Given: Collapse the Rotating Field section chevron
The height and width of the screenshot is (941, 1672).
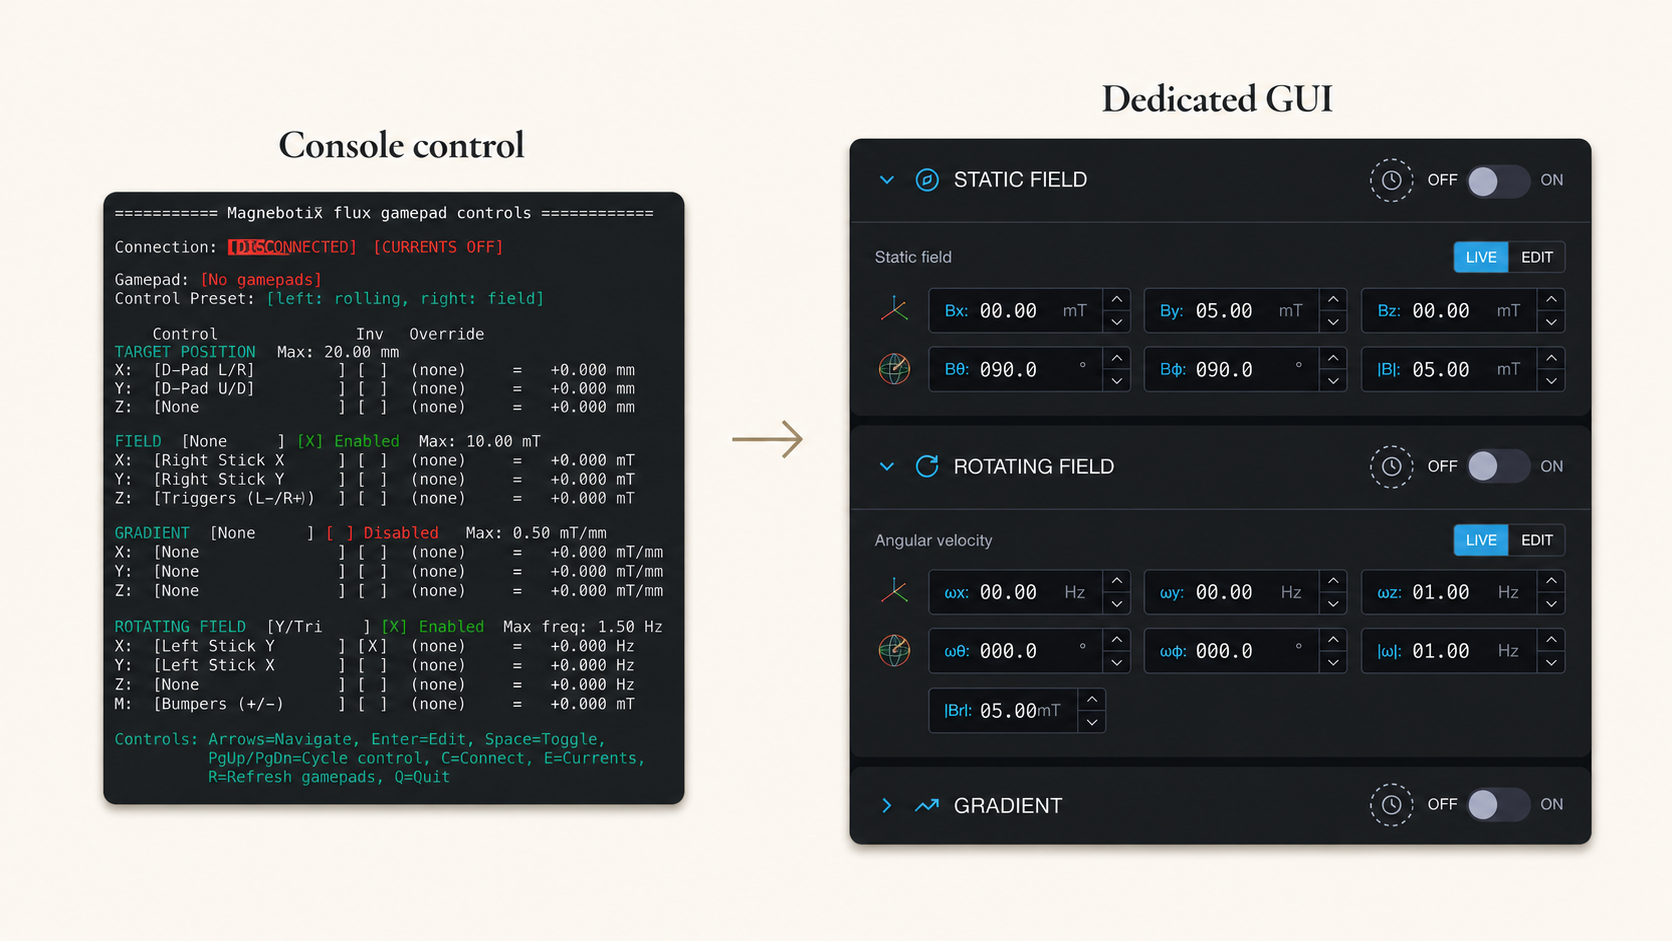Looking at the screenshot, I should (886, 466).
